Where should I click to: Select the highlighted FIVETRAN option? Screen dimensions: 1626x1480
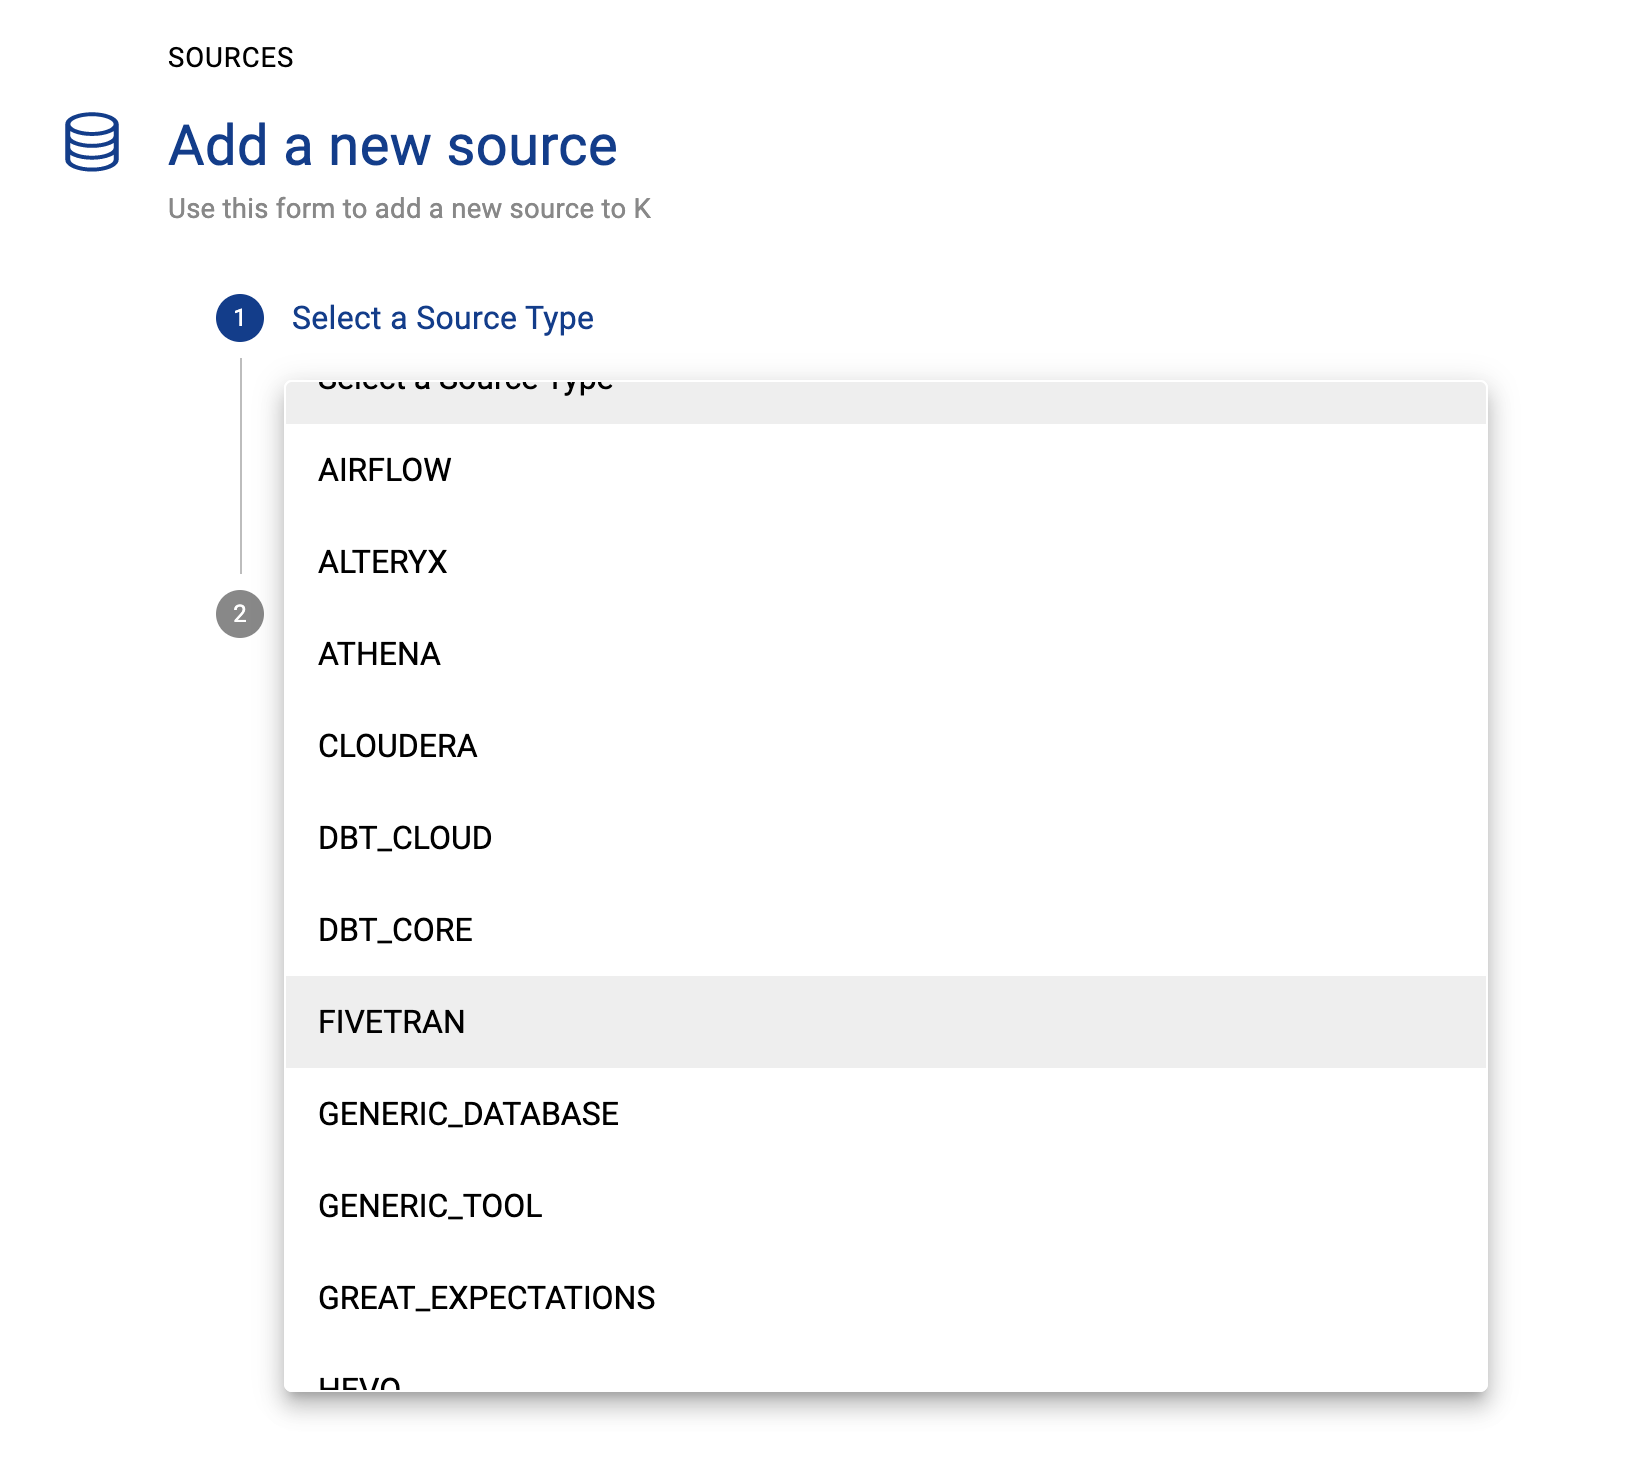(x=391, y=1022)
